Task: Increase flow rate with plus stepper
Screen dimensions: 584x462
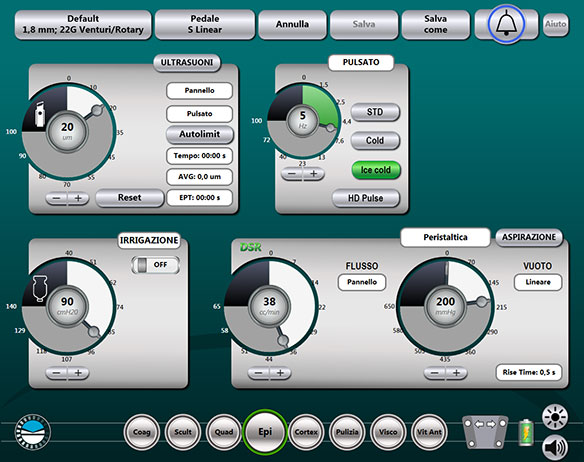Action: coord(280,373)
